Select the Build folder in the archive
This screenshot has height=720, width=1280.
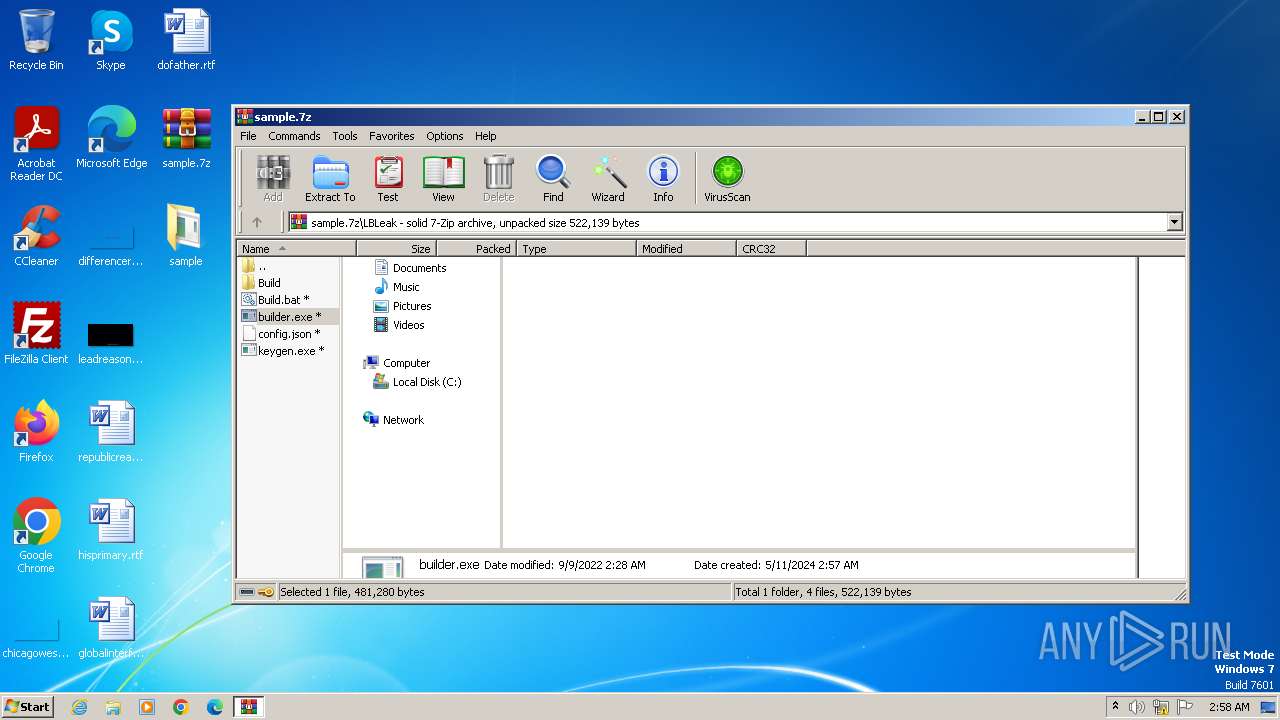click(x=262, y=283)
